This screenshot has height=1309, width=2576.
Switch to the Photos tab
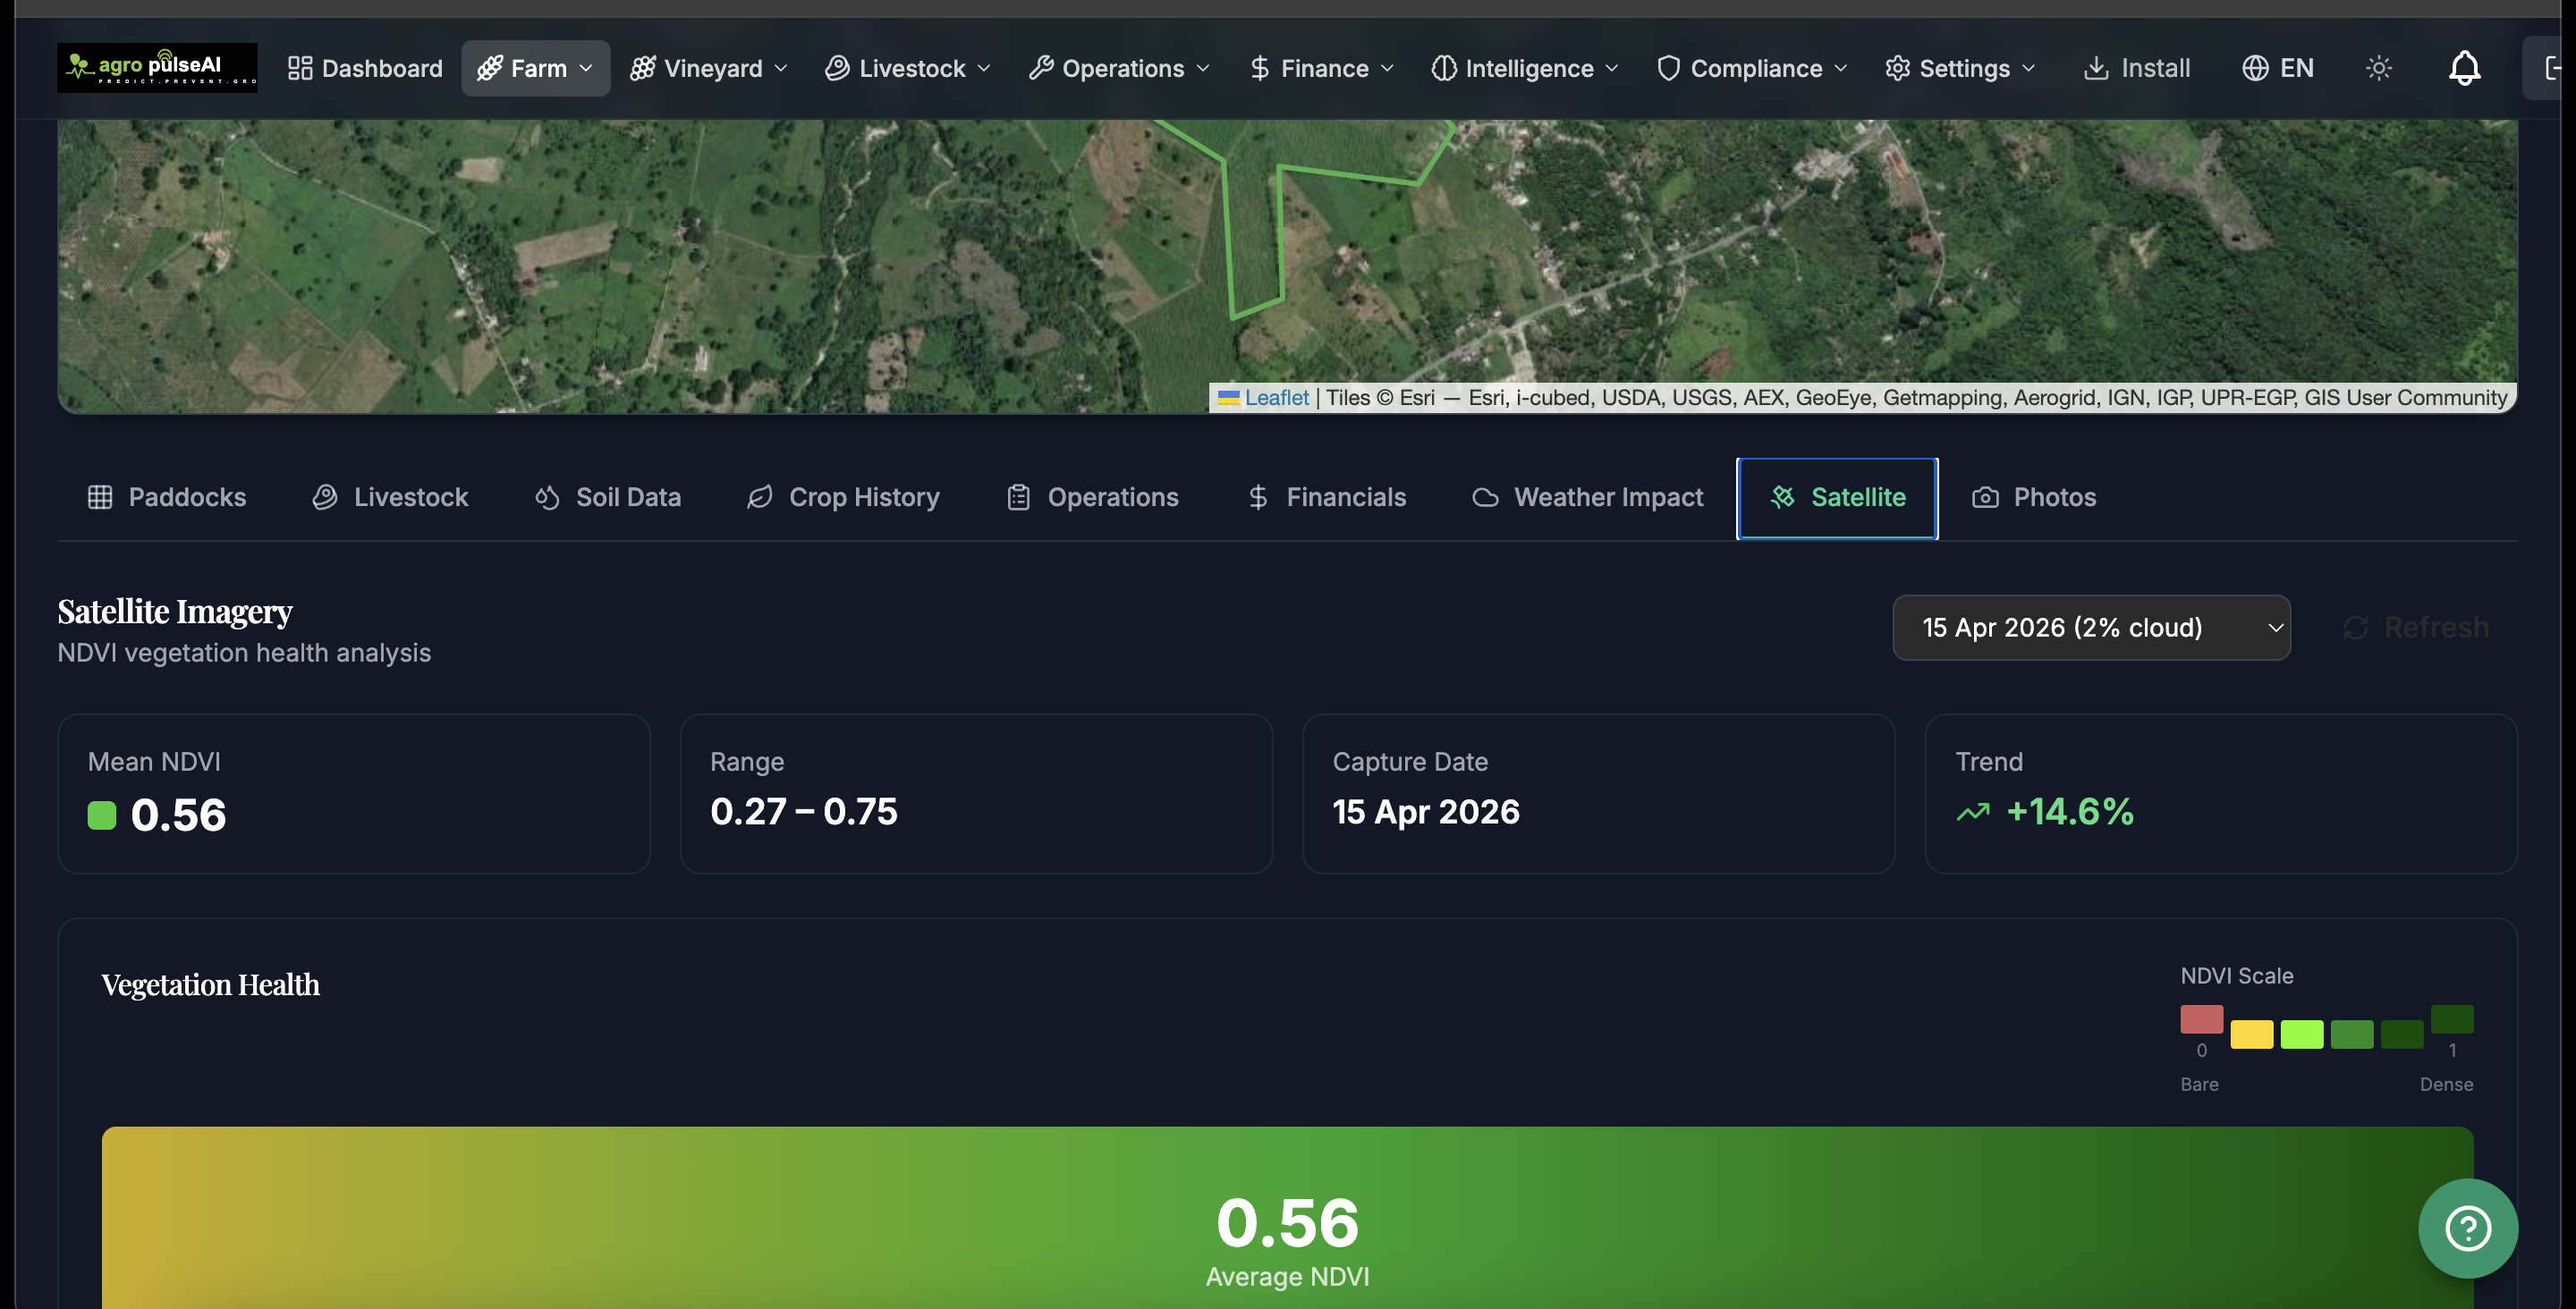pyautogui.click(x=2034, y=497)
